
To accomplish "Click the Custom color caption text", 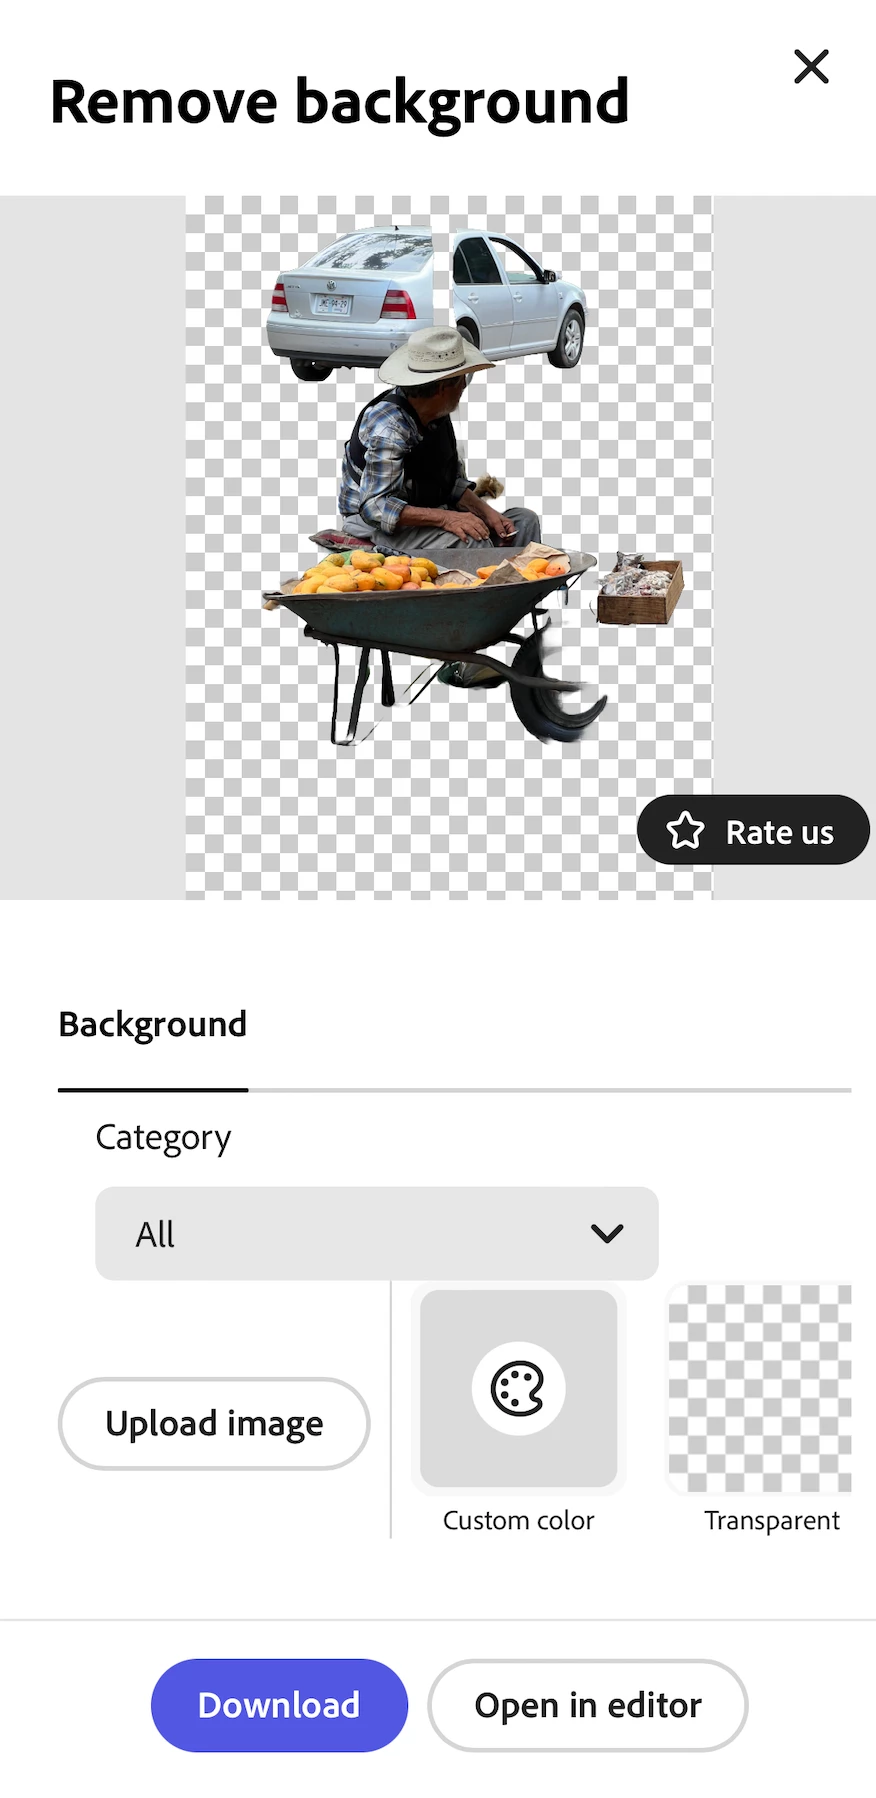I will tap(518, 1520).
